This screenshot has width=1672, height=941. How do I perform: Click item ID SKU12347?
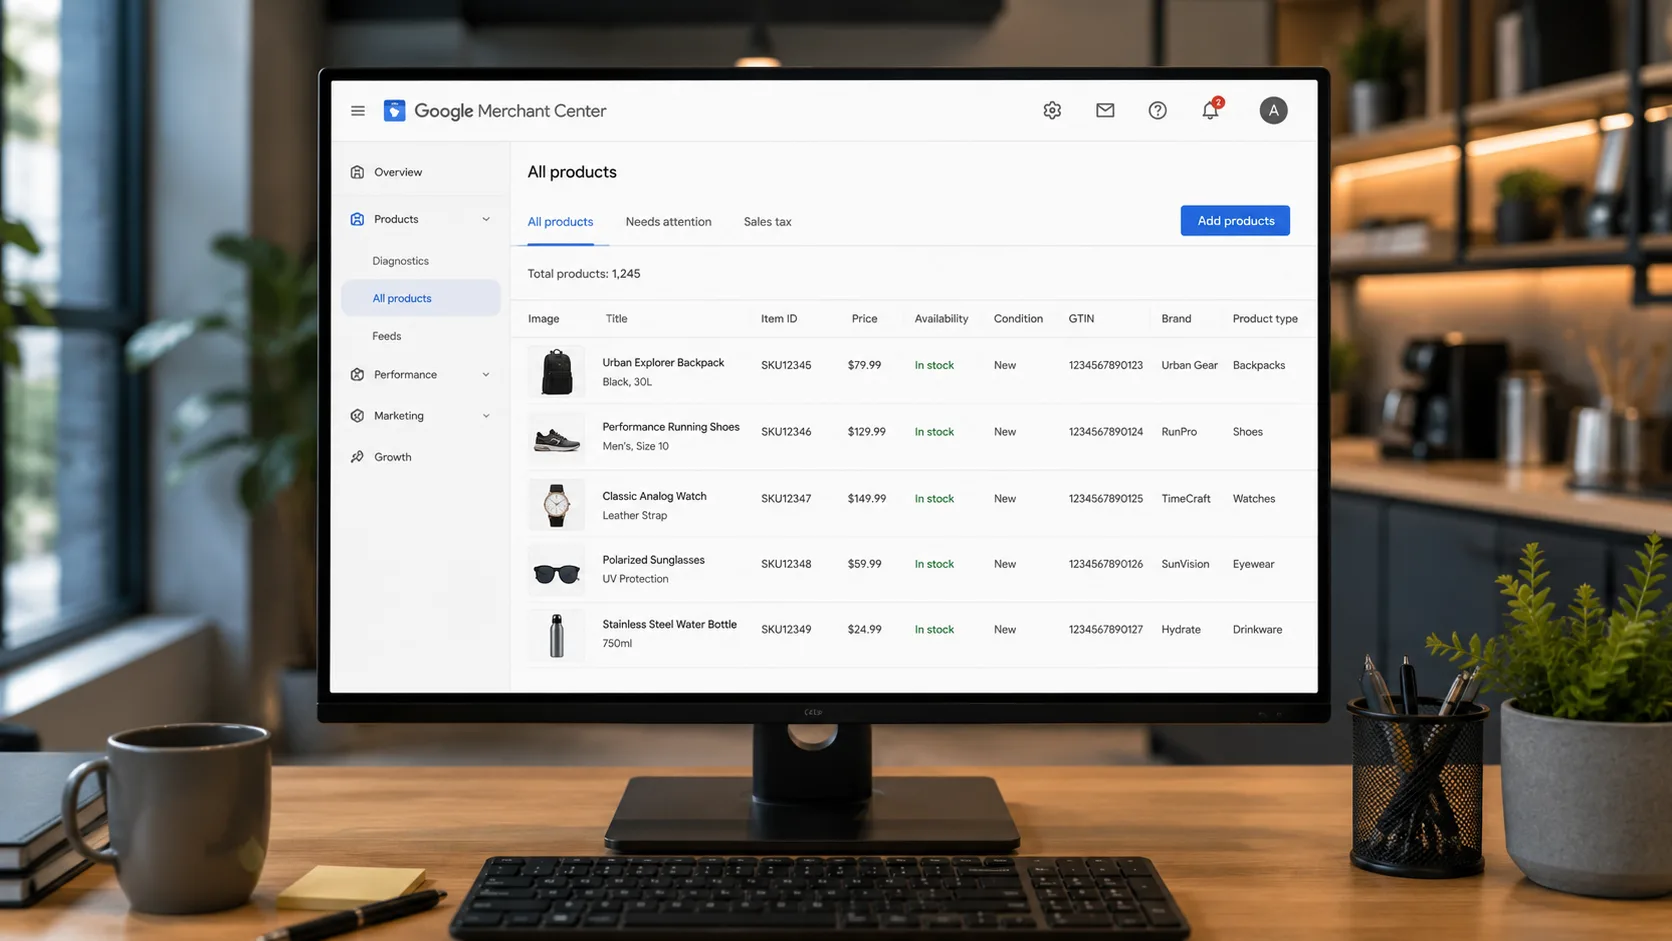pyautogui.click(x=786, y=499)
